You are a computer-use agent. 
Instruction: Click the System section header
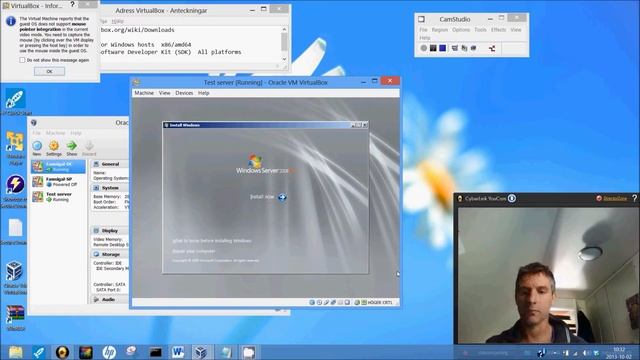[x=109, y=188]
